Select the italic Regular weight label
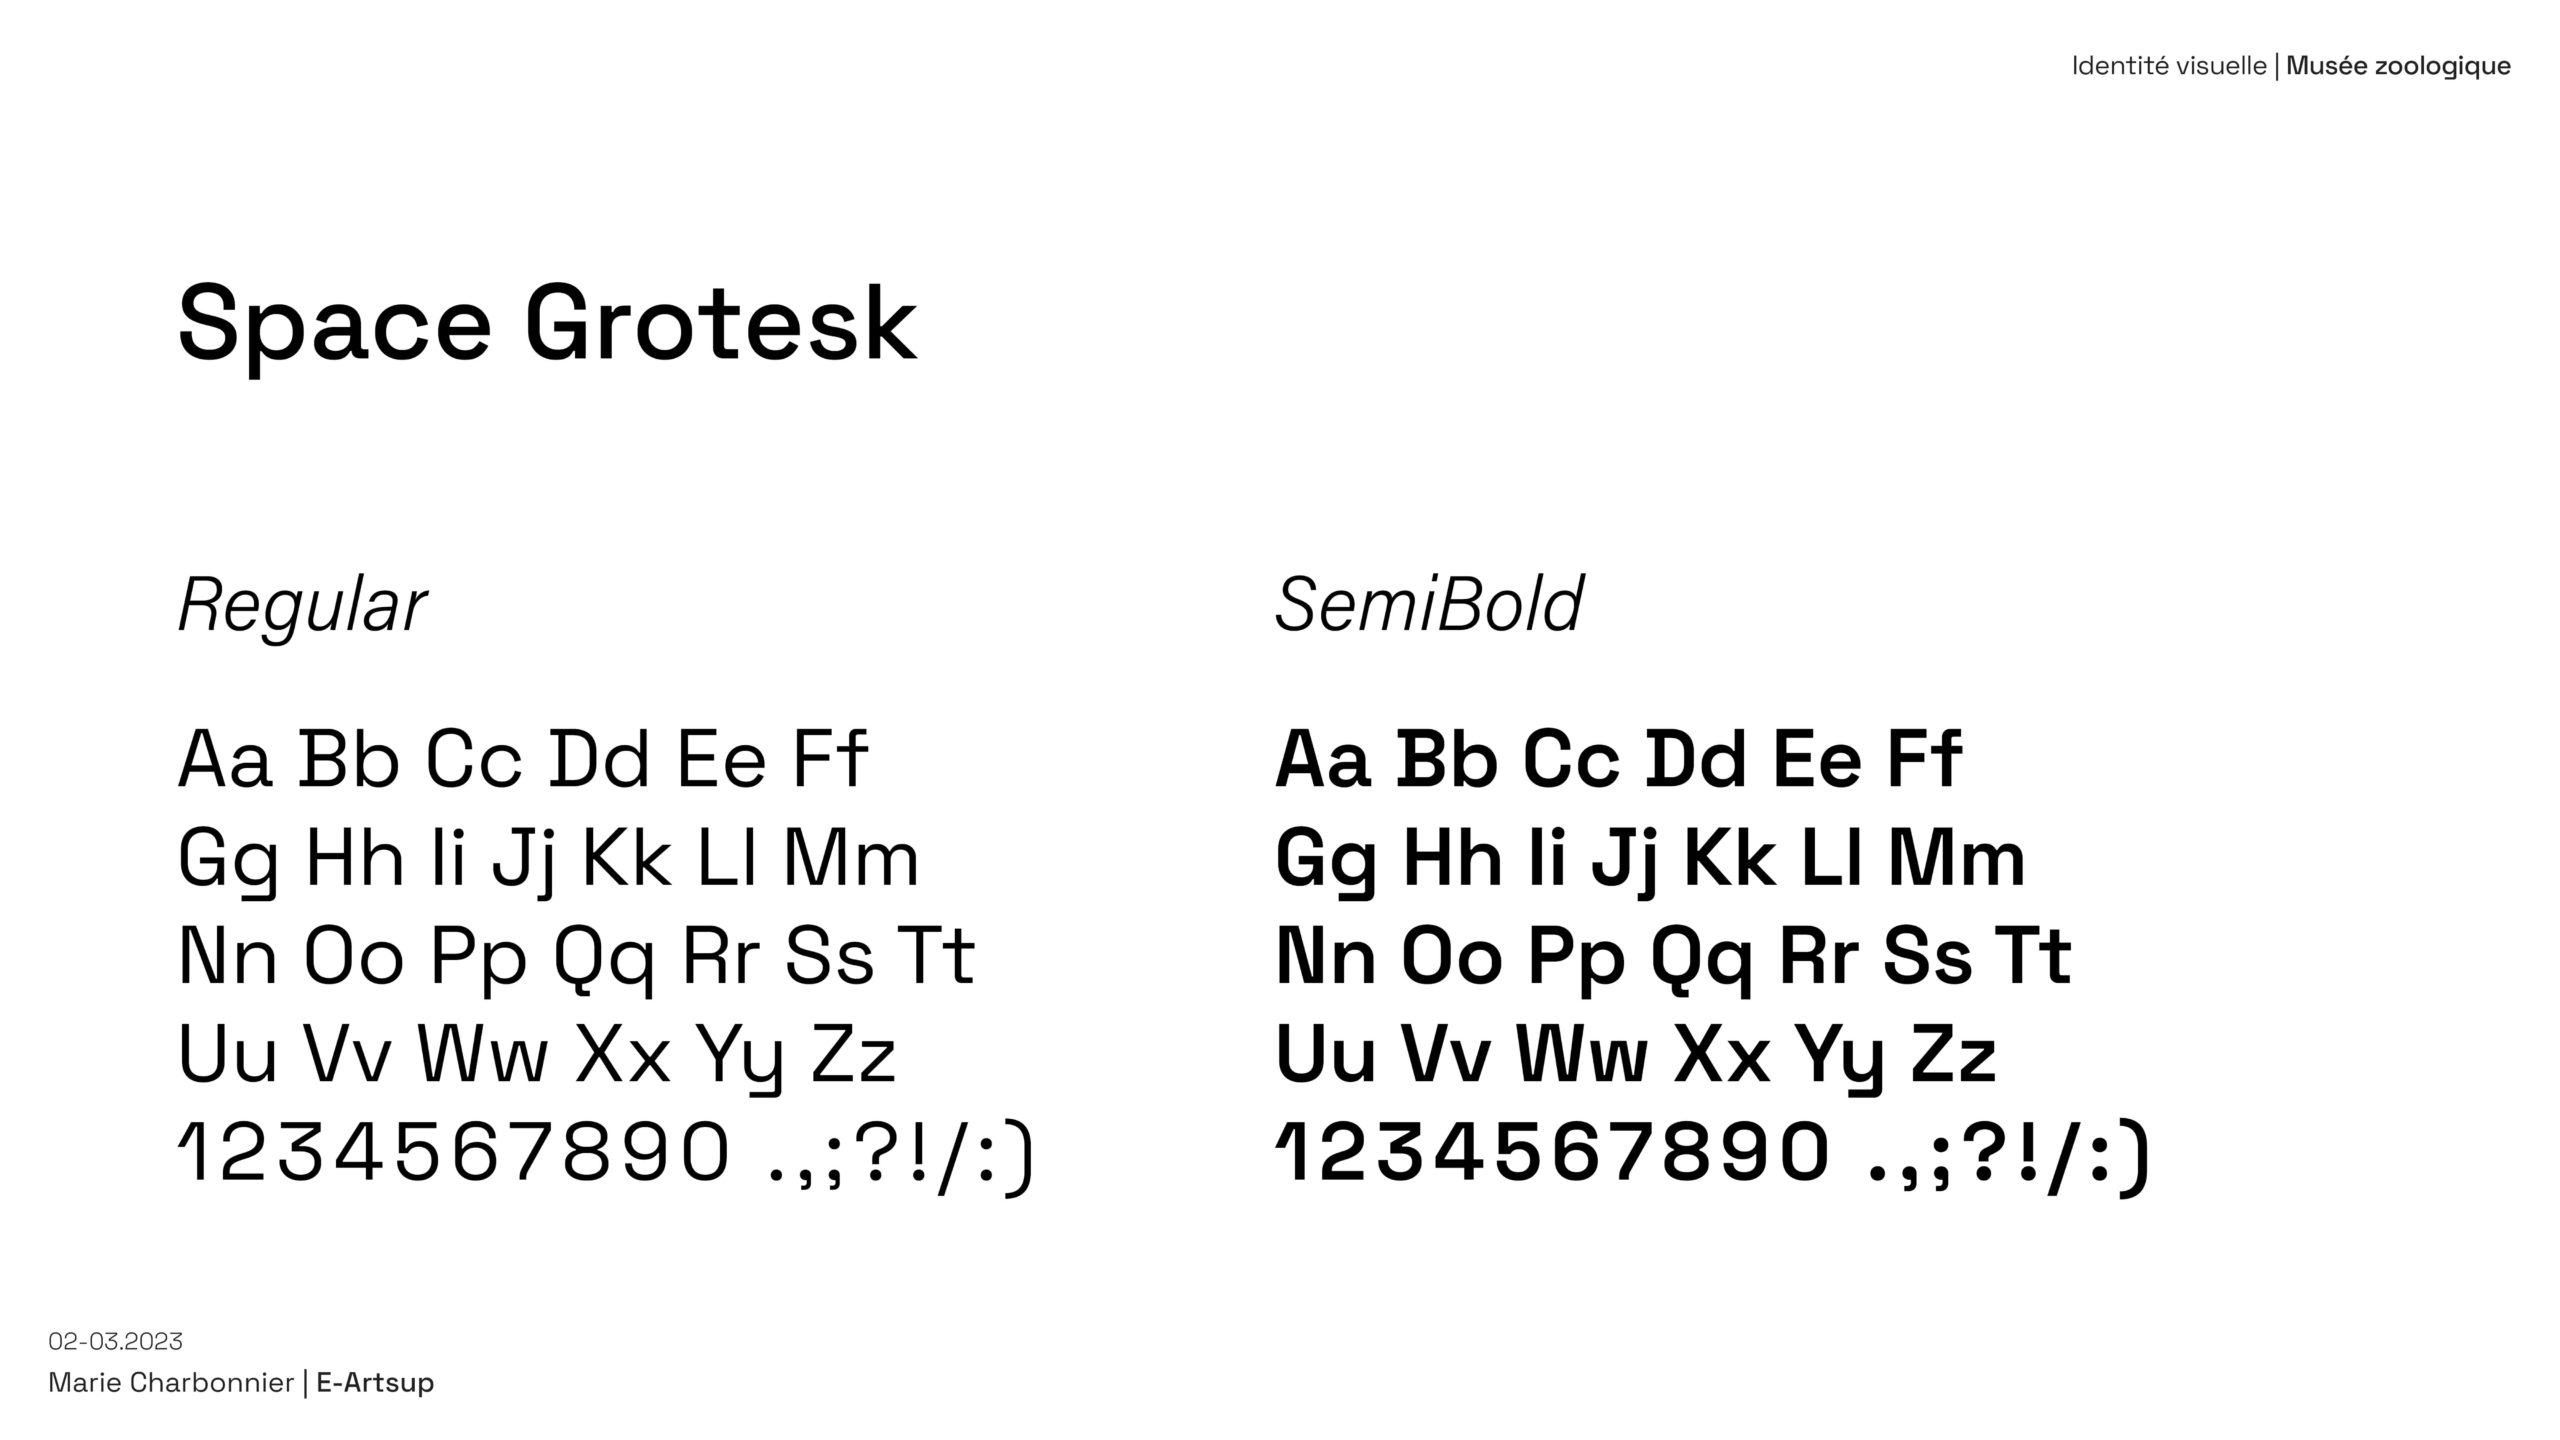Viewport: 2560px width, 1440px height. 302,606
